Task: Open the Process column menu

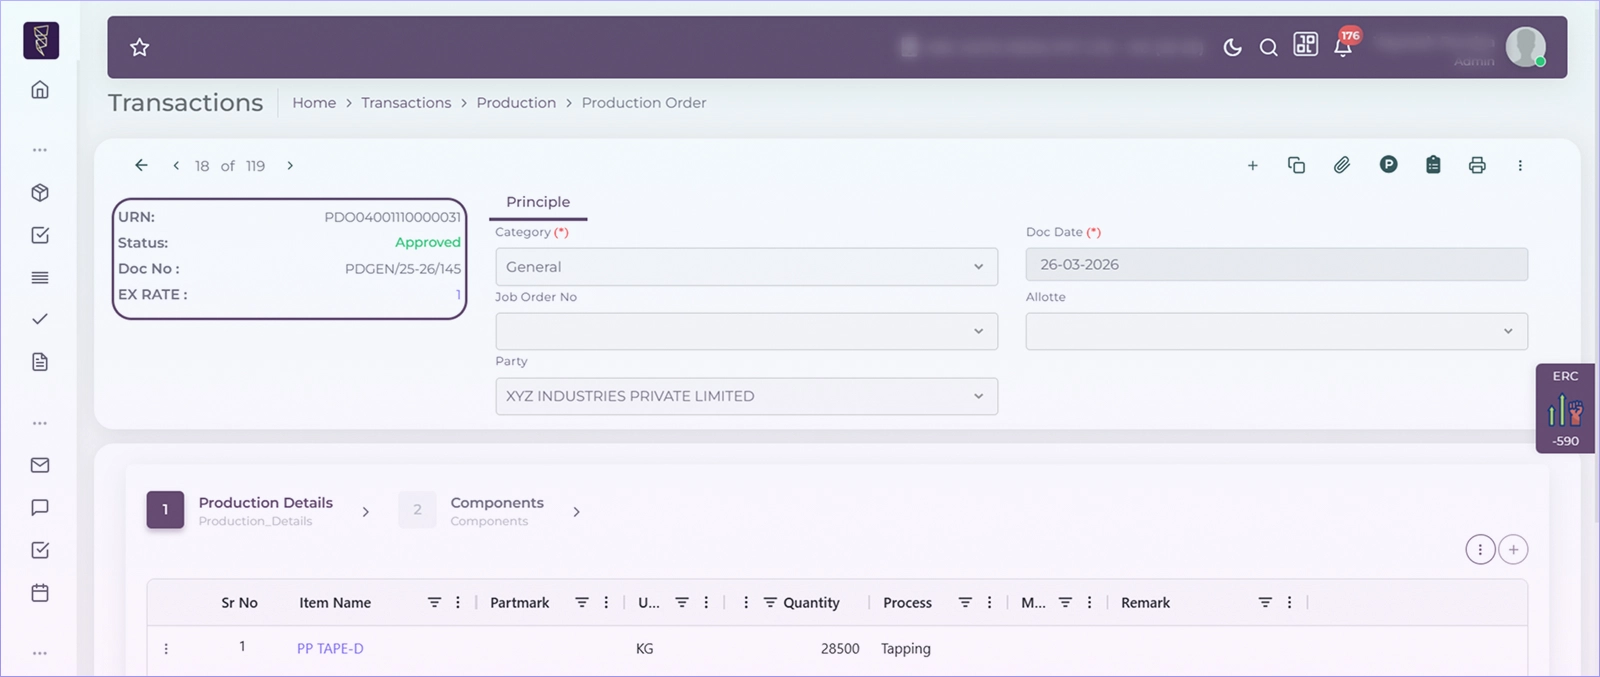Action: click(990, 603)
